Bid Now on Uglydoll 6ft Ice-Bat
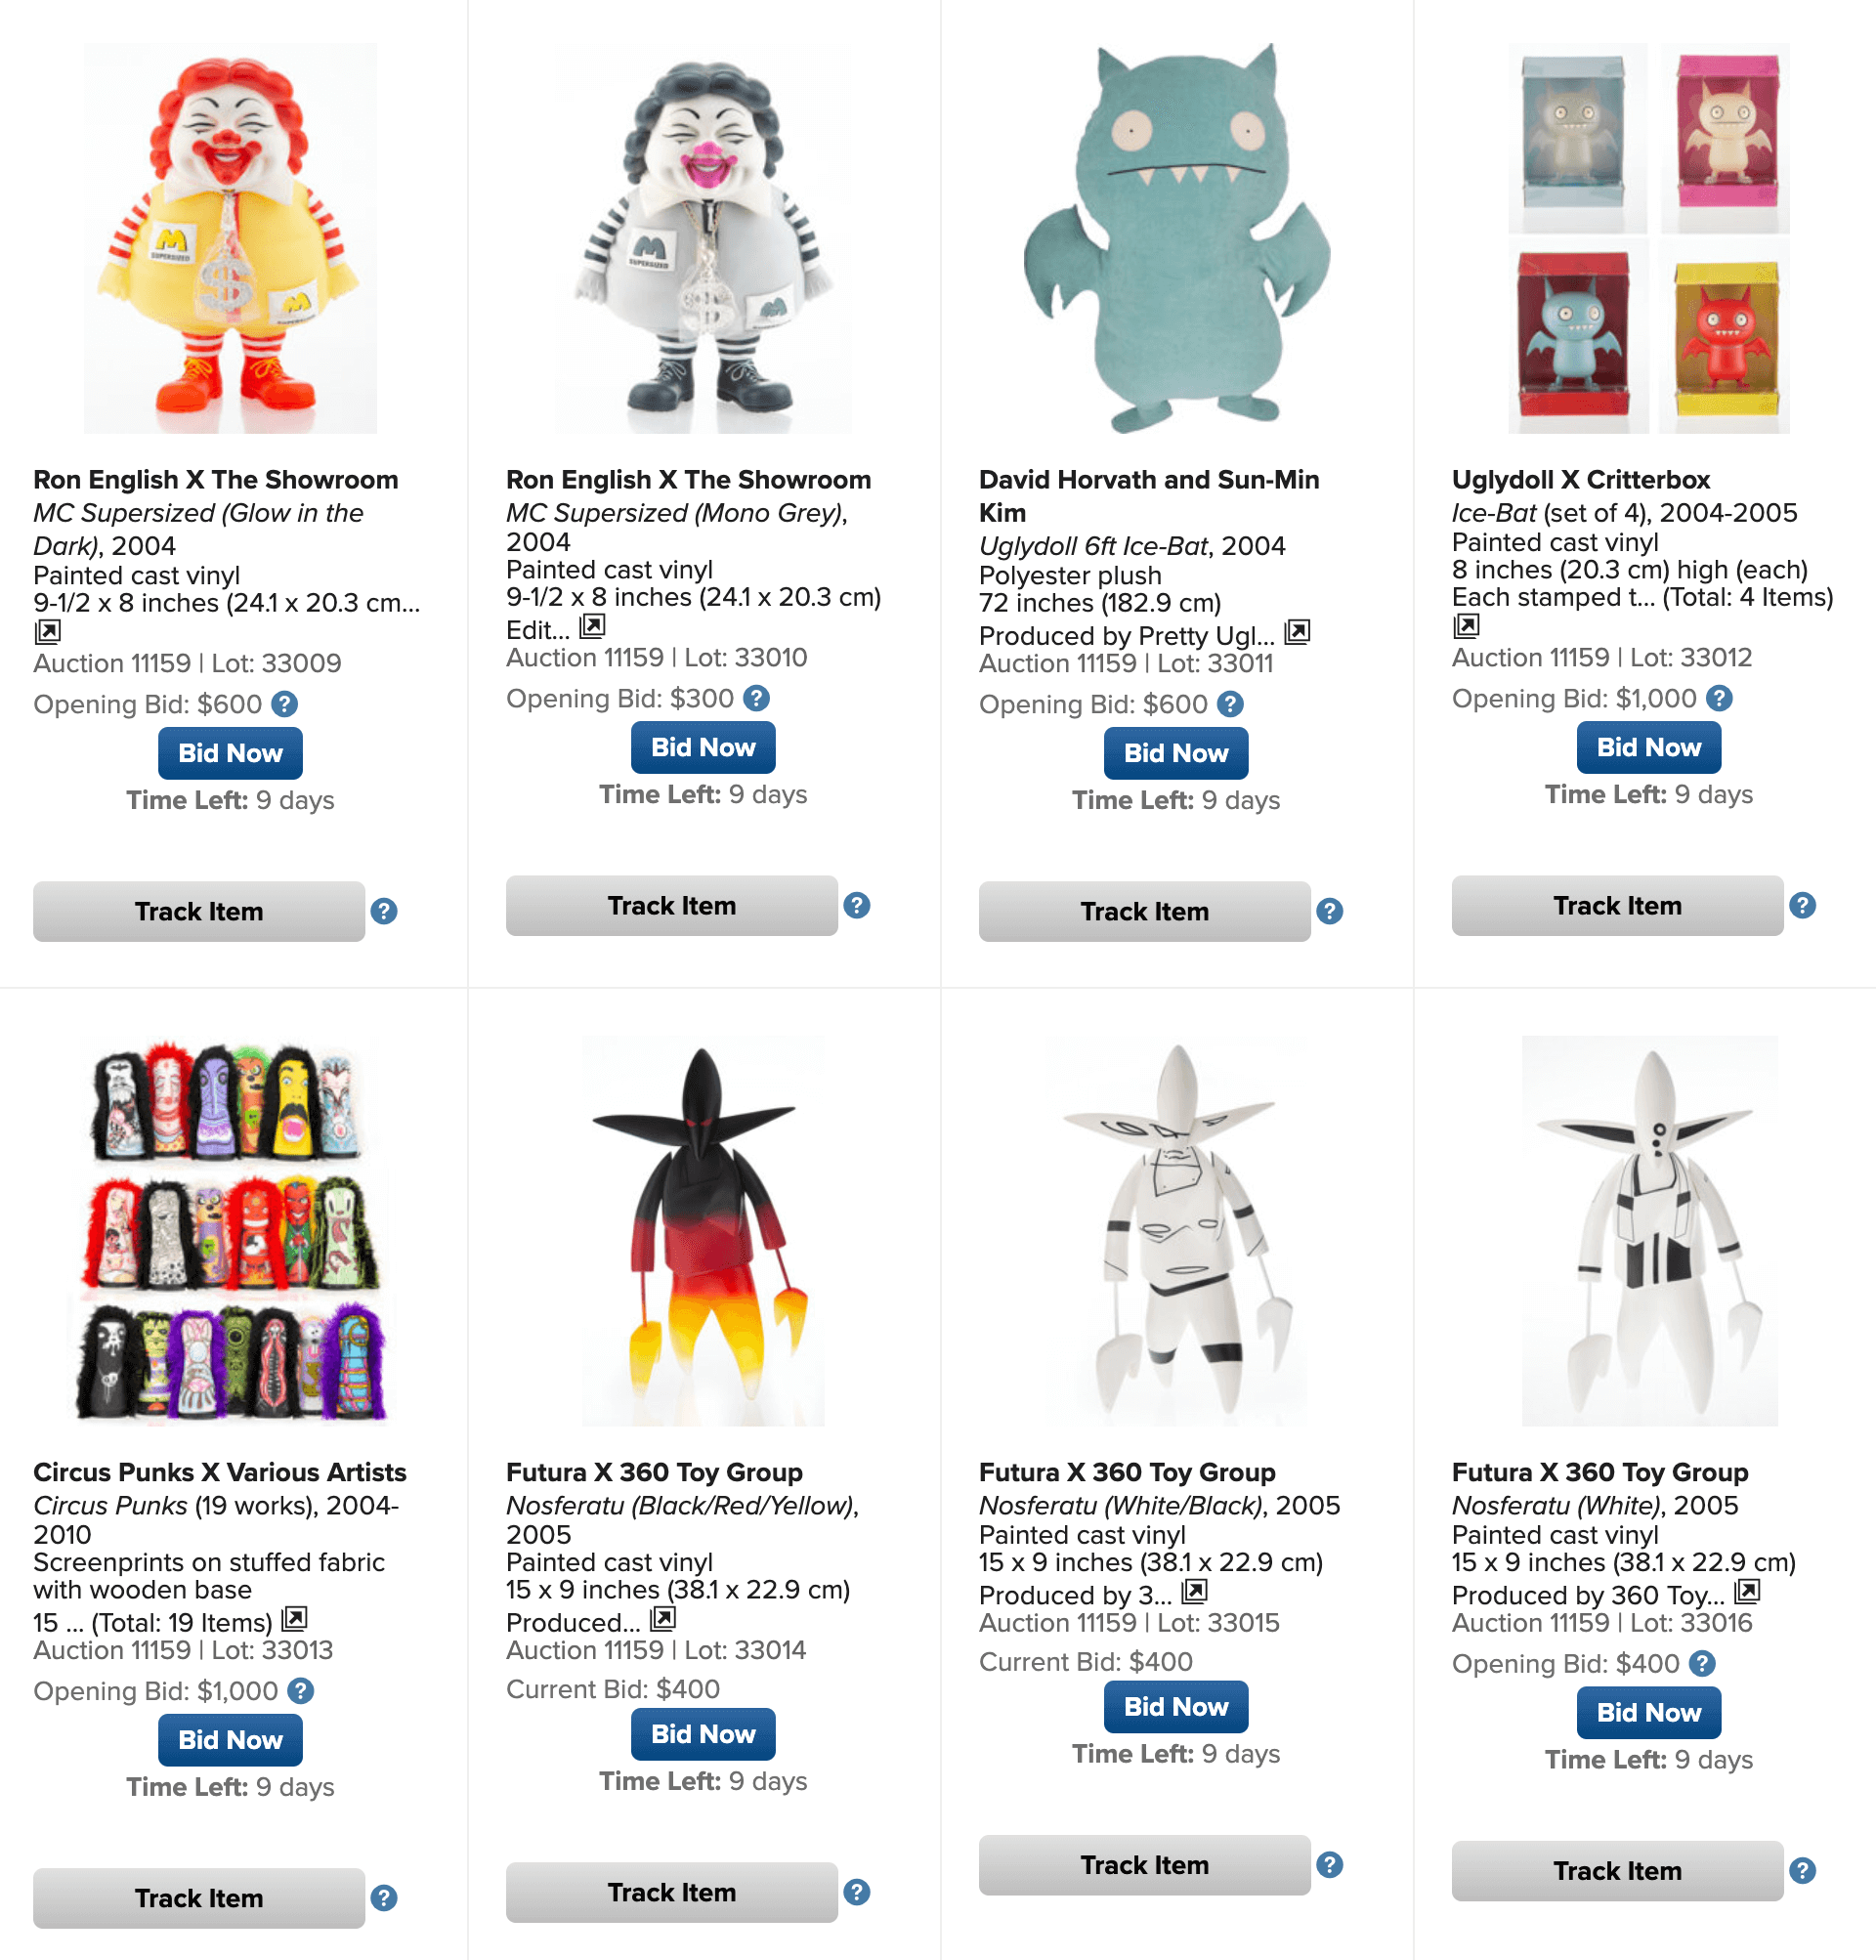Image resolution: width=1876 pixels, height=1960 pixels. (1175, 753)
